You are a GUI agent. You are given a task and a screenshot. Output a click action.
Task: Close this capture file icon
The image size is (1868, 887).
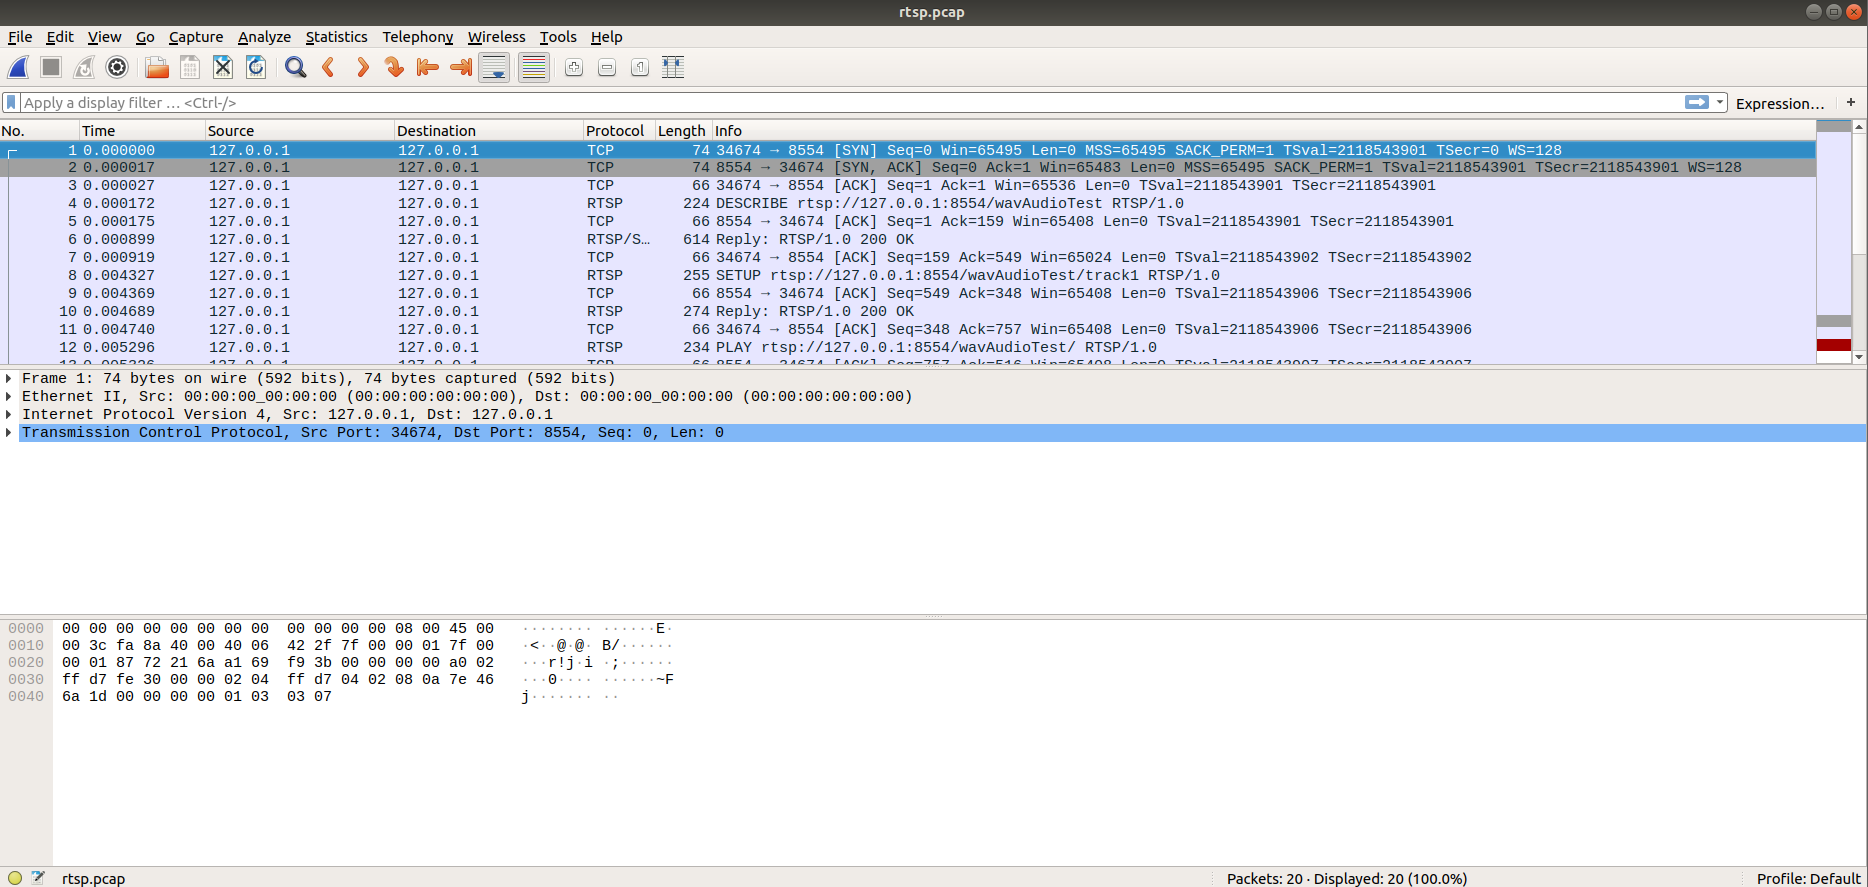(x=223, y=68)
